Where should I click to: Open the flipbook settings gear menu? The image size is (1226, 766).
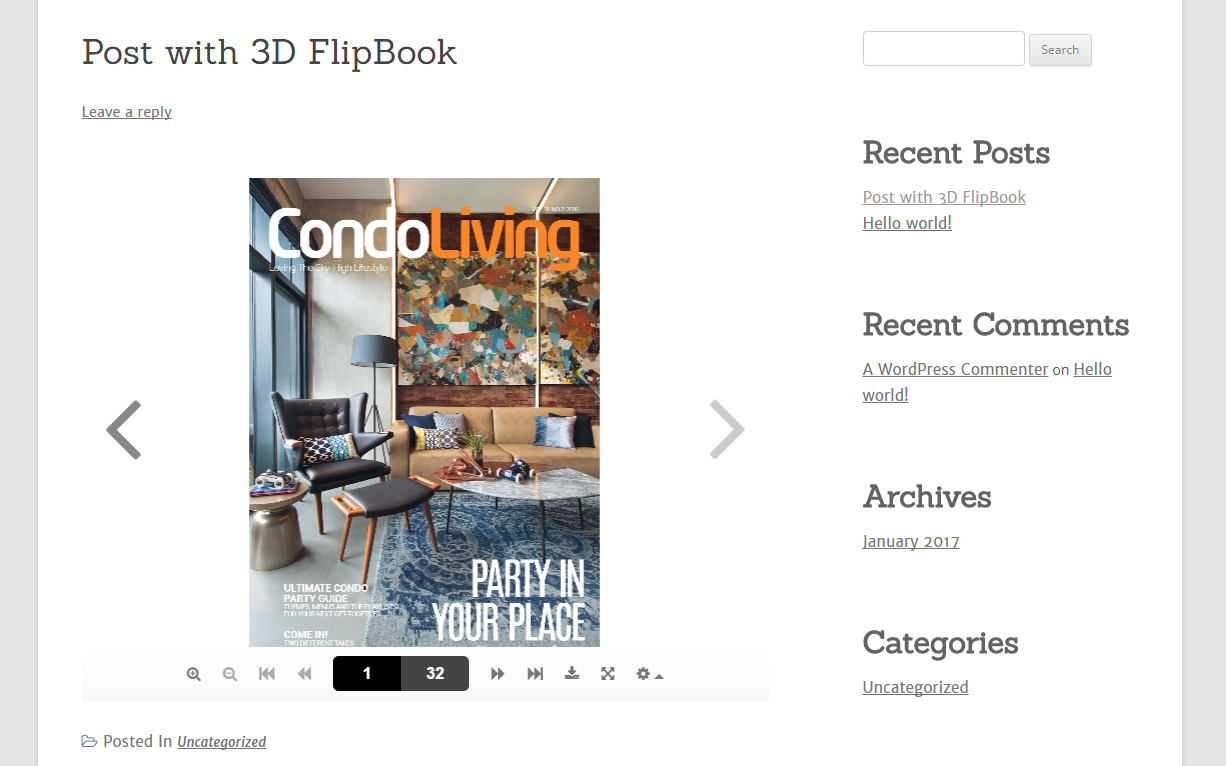coord(649,674)
